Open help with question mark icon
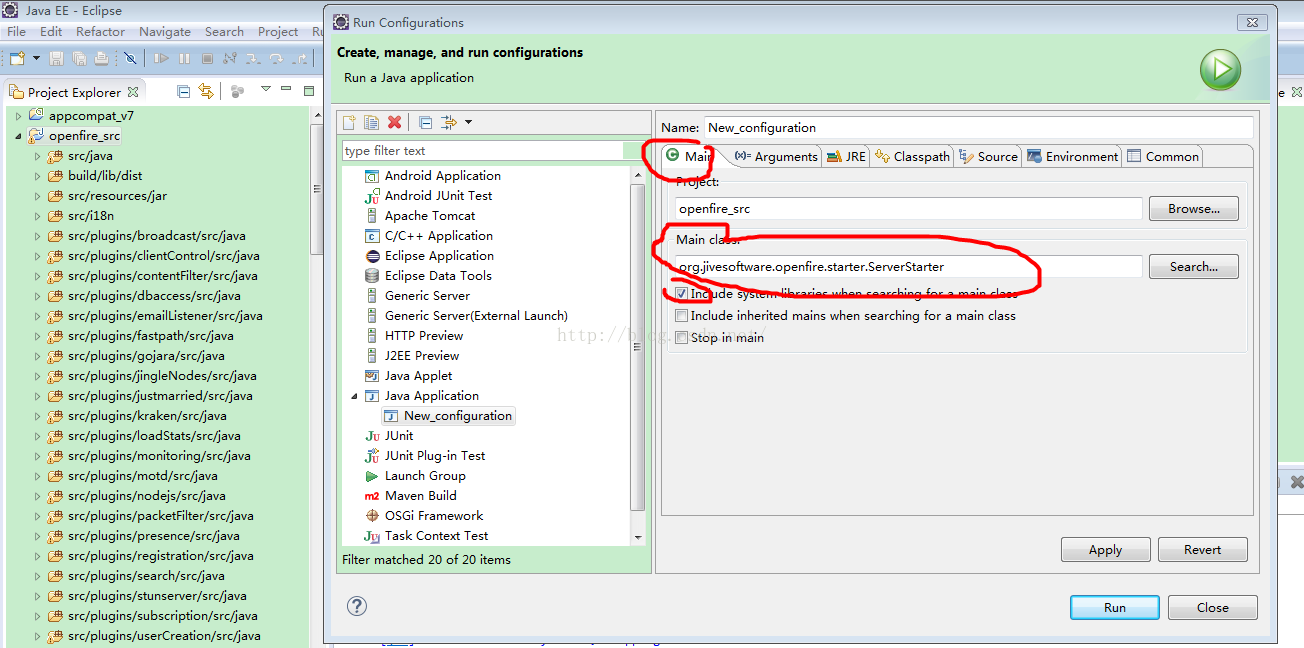1304x648 pixels. (357, 606)
